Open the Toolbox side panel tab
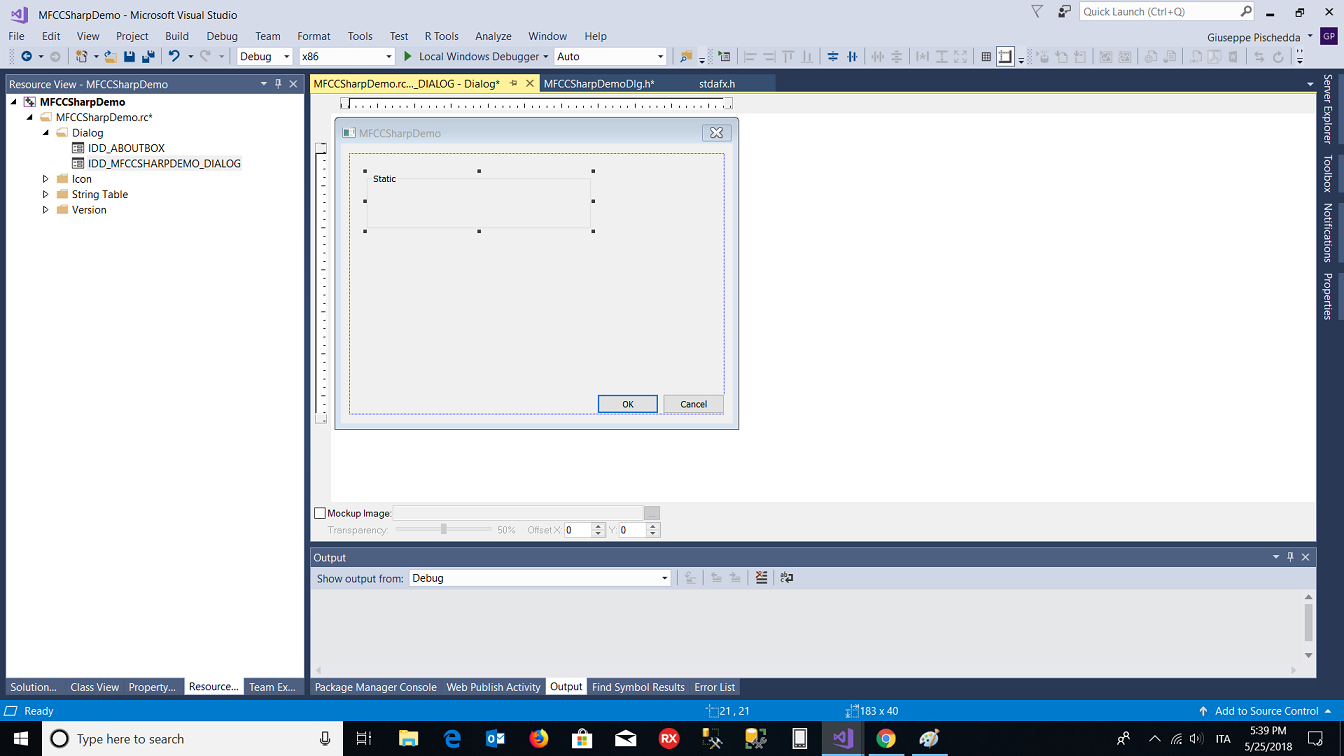This screenshot has height=756, width=1344. pos(1328,173)
